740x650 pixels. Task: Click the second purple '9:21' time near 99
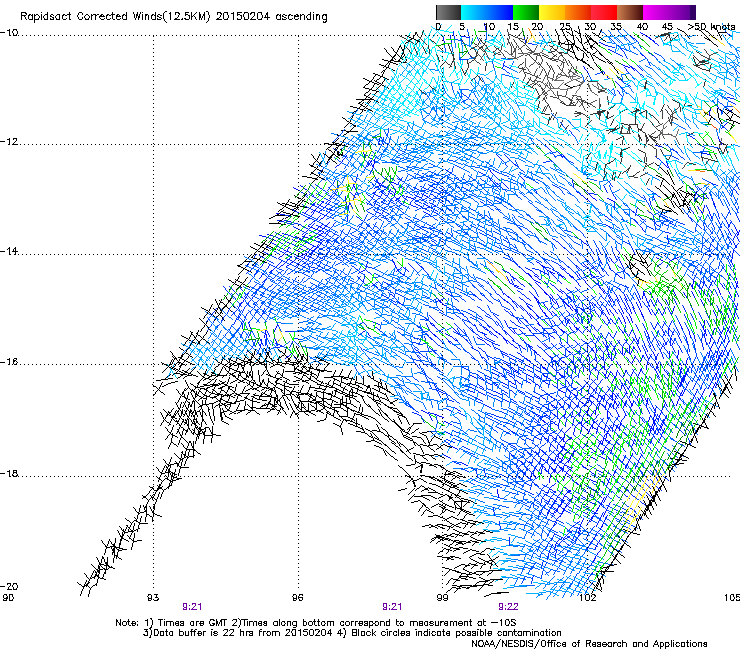click(392, 607)
